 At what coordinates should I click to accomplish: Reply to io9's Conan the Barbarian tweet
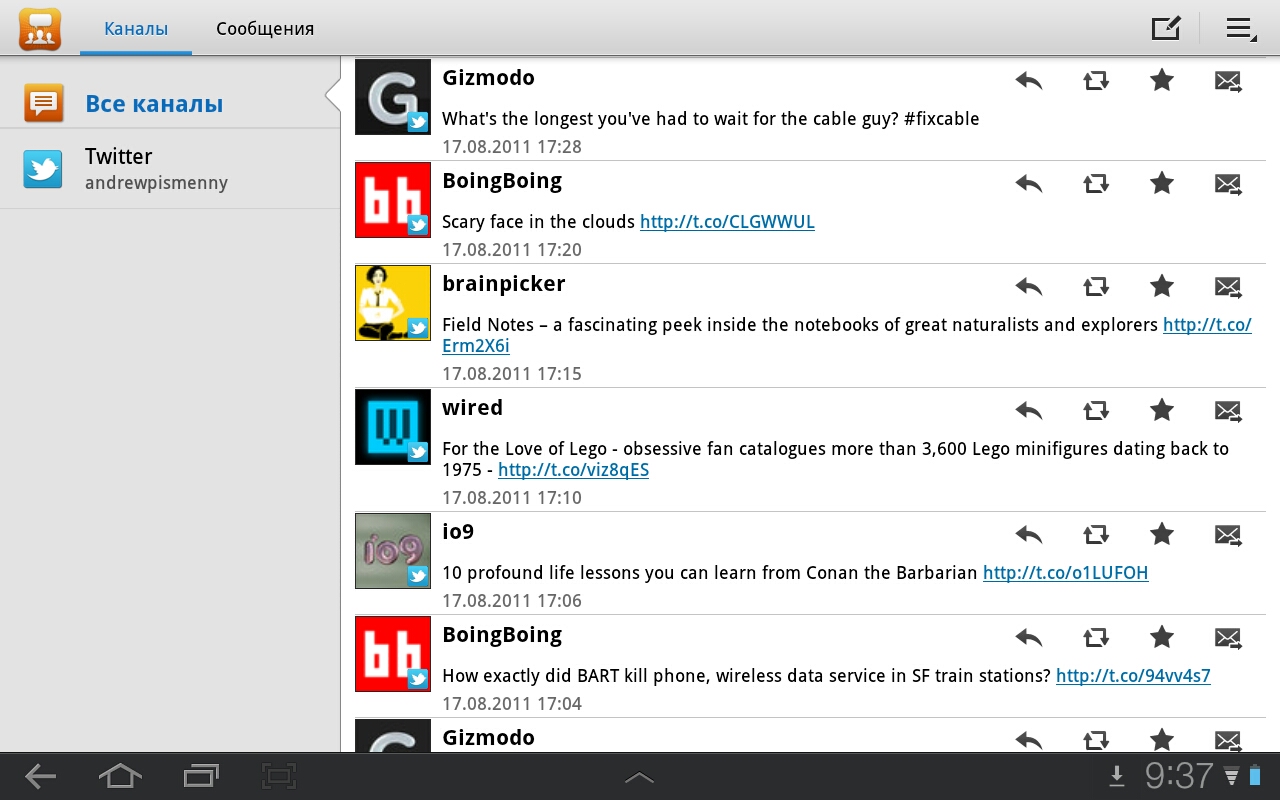[x=1028, y=535]
